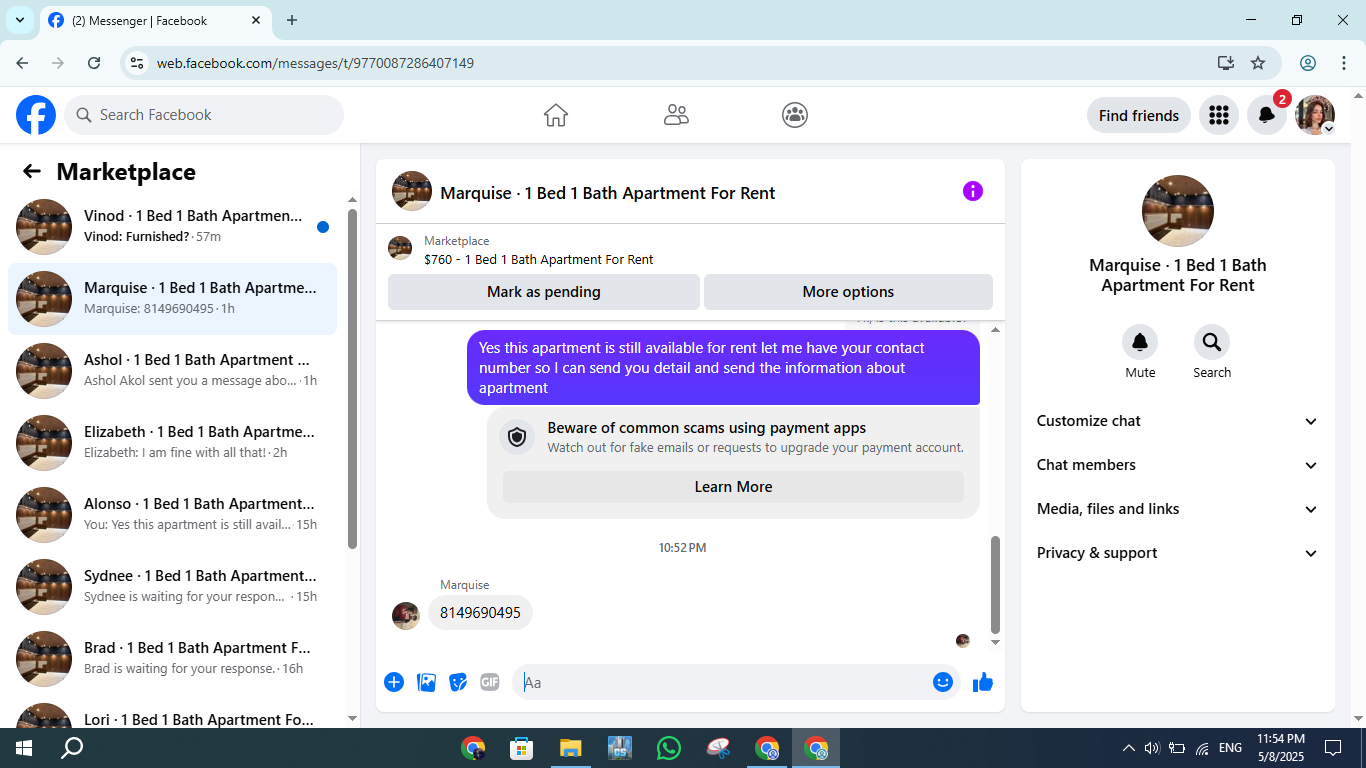The width and height of the screenshot is (1366, 768).
Task: Click the conversation list scrollbar
Action: [x=352, y=378]
